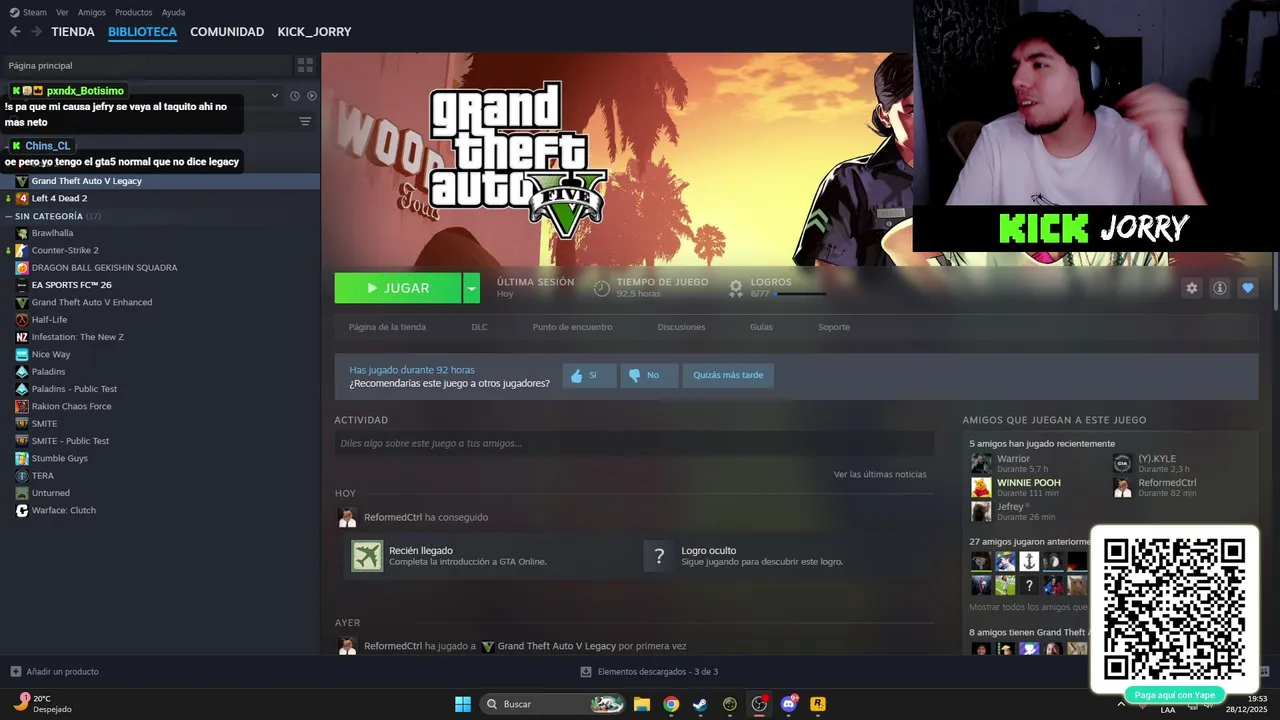The height and width of the screenshot is (720, 1280).
Task: Select Stumble Guys game icon
Action: 22,458
